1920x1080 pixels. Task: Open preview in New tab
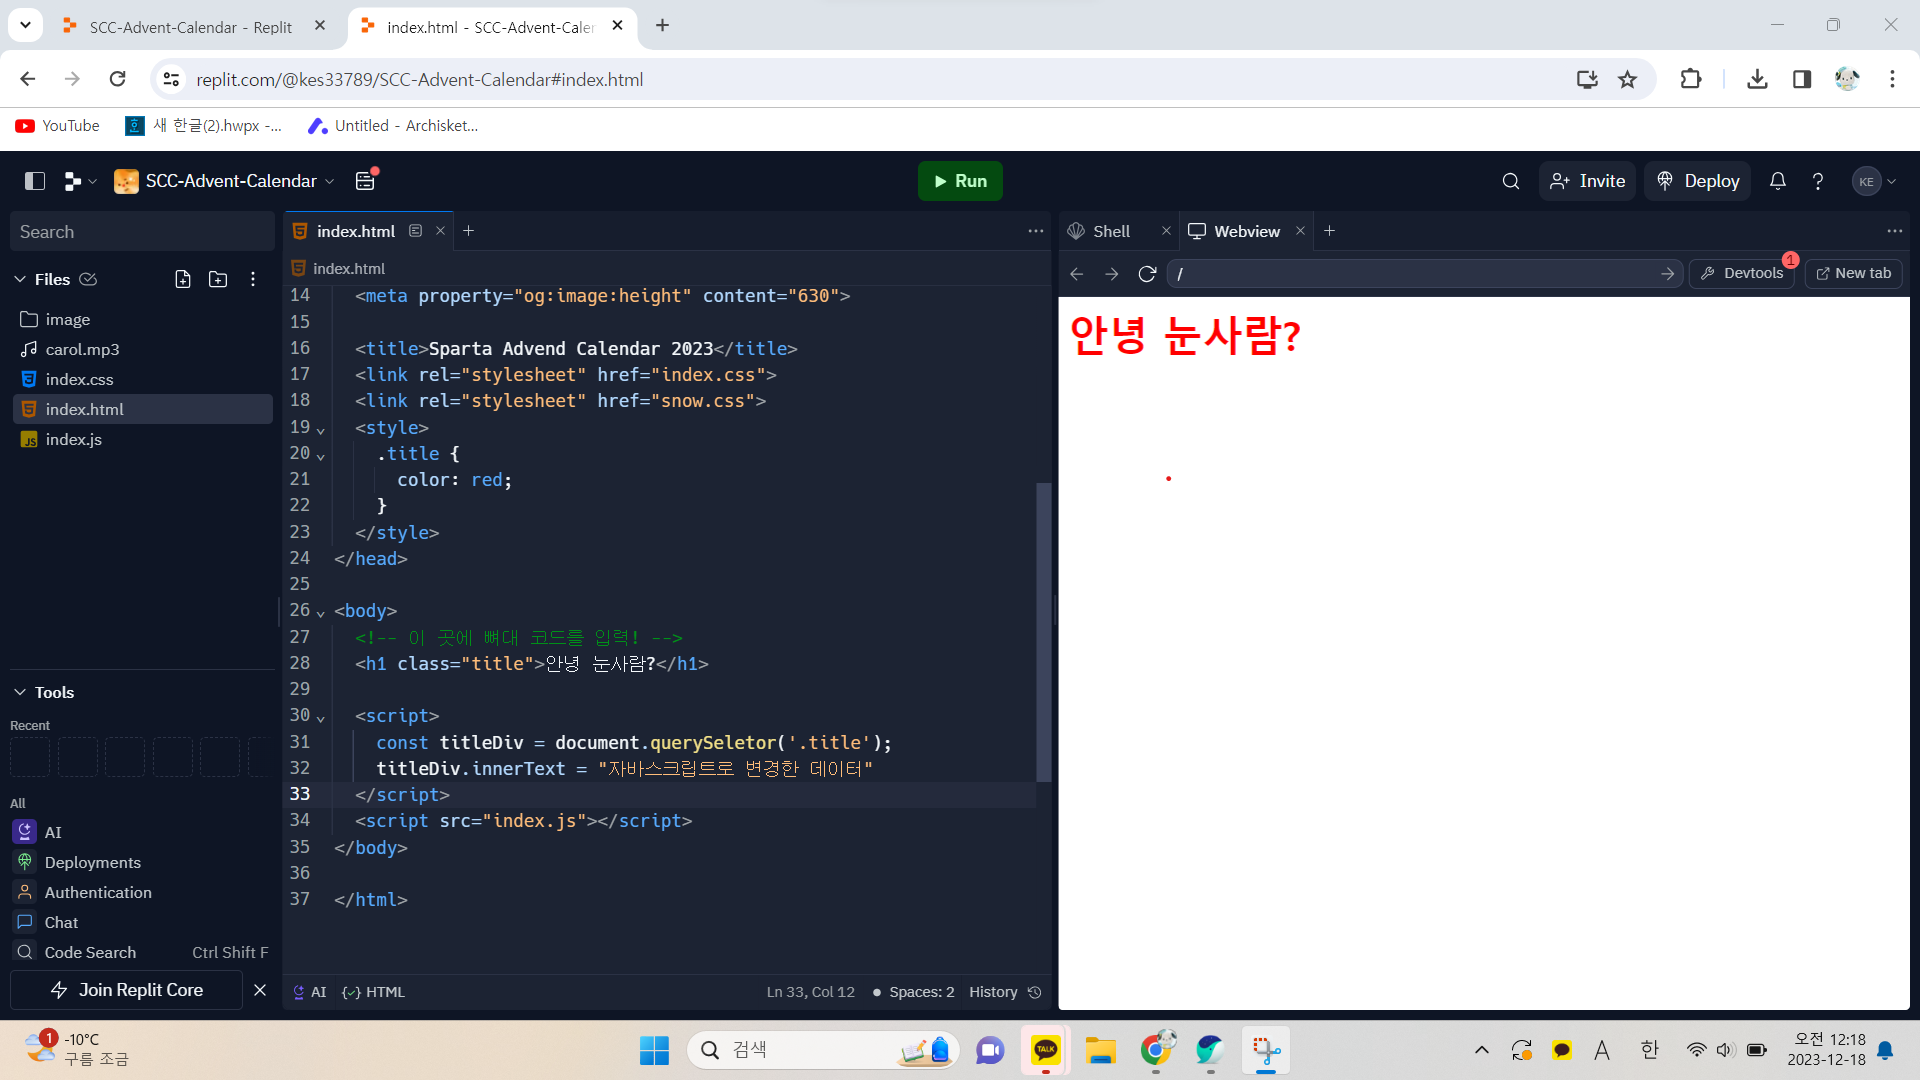[1853, 274]
